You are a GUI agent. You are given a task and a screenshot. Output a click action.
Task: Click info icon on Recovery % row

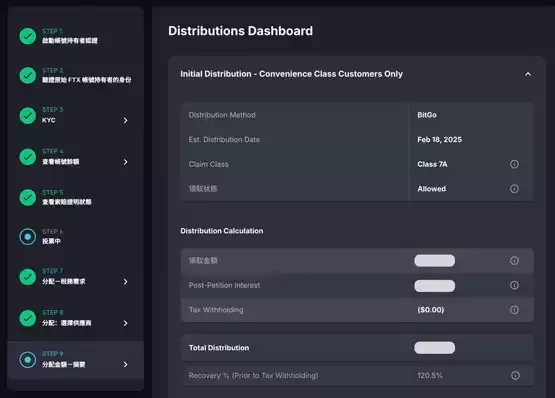pyautogui.click(x=515, y=375)
